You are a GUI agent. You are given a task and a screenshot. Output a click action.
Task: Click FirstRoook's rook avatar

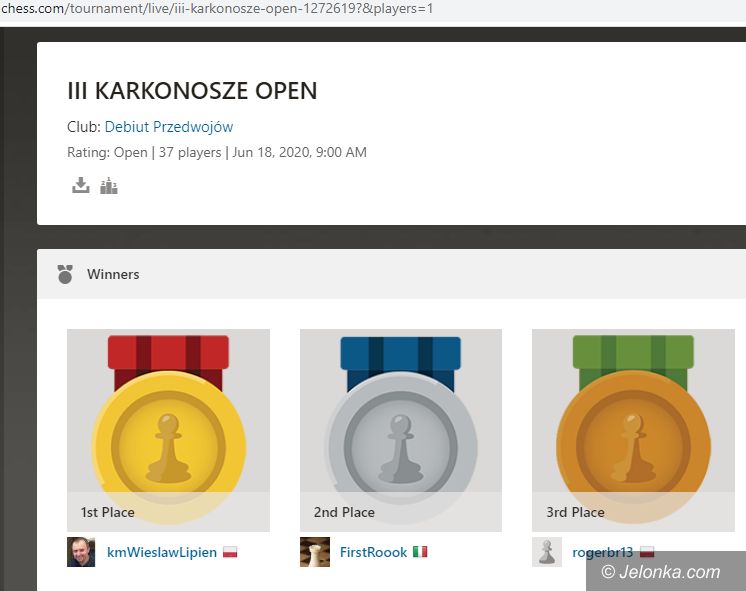(x=314, y=552)
